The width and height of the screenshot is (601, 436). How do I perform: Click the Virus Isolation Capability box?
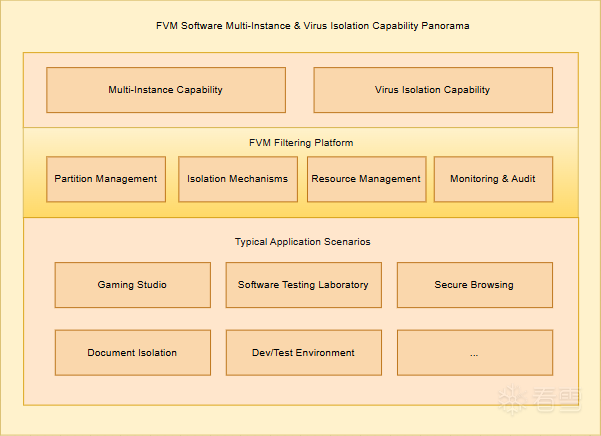tap(433, 90)
